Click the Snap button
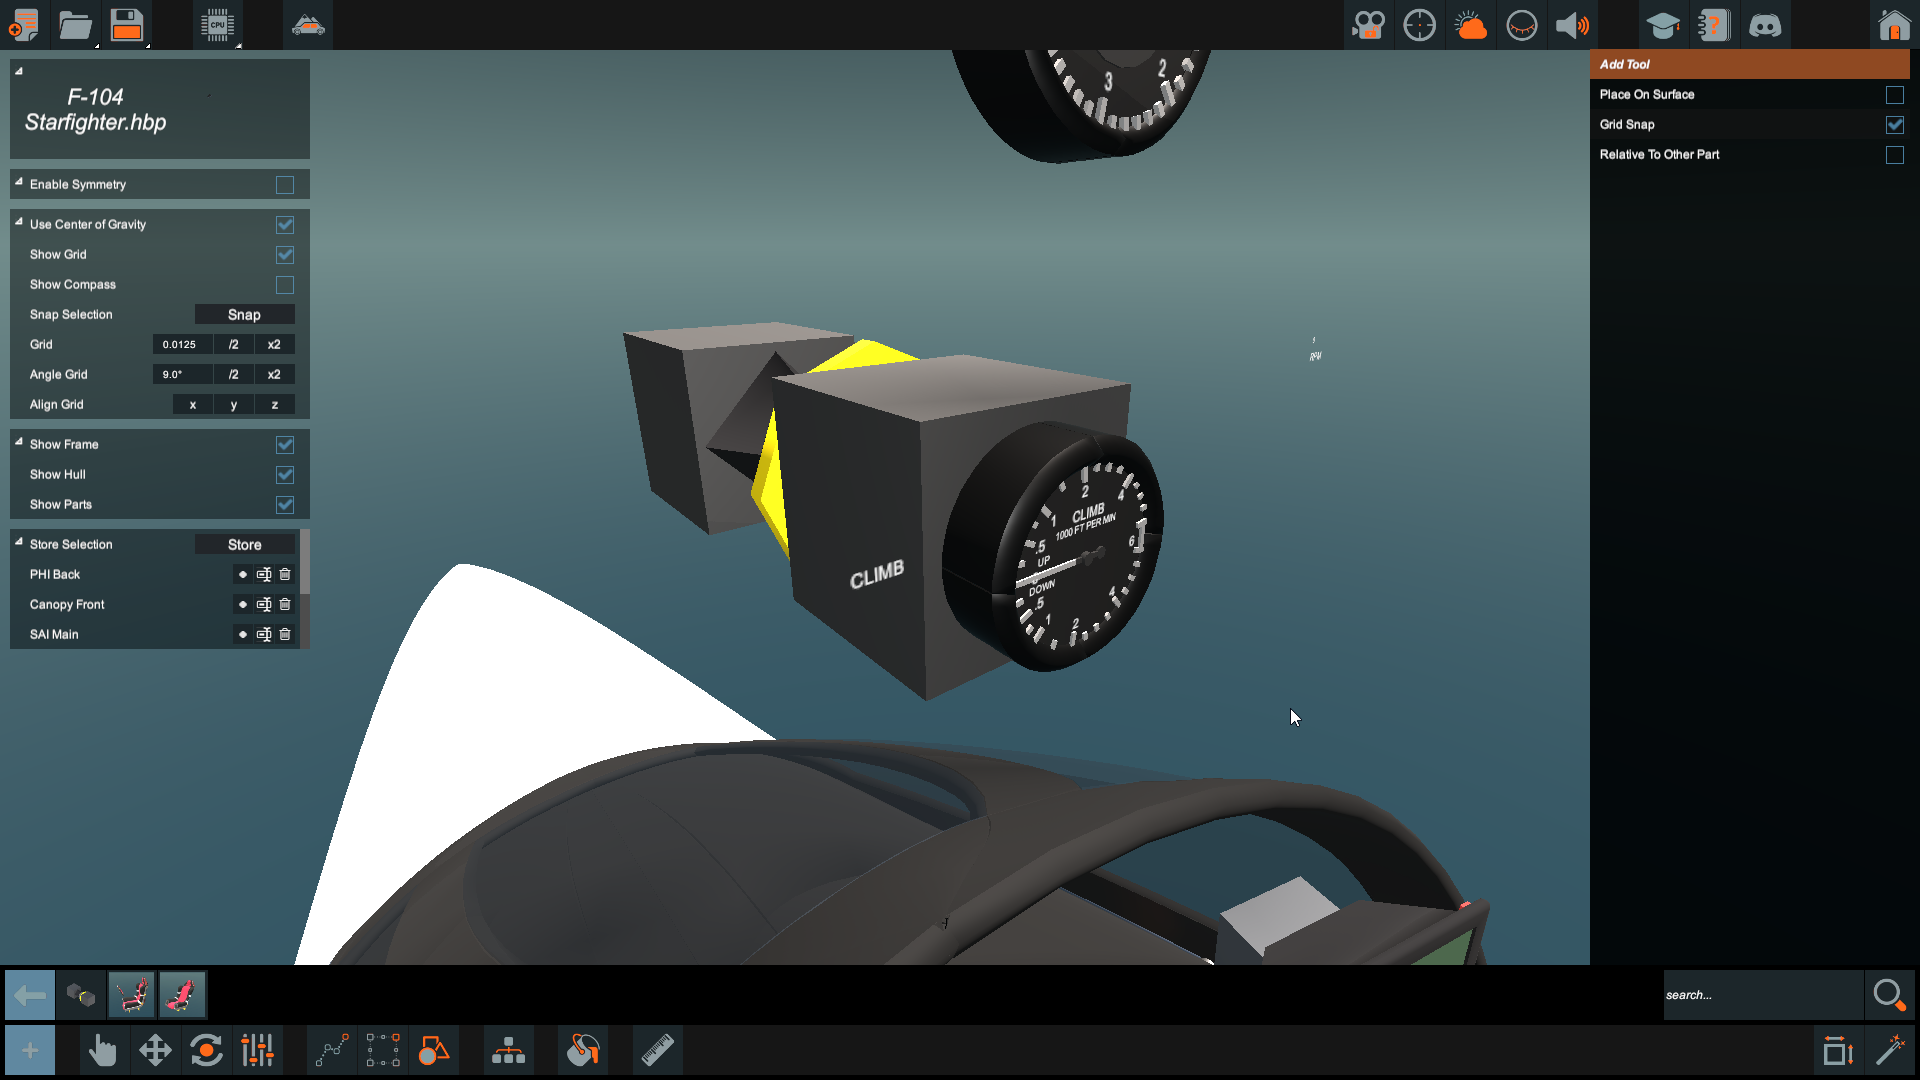1920x1080 pixels. 244,315
